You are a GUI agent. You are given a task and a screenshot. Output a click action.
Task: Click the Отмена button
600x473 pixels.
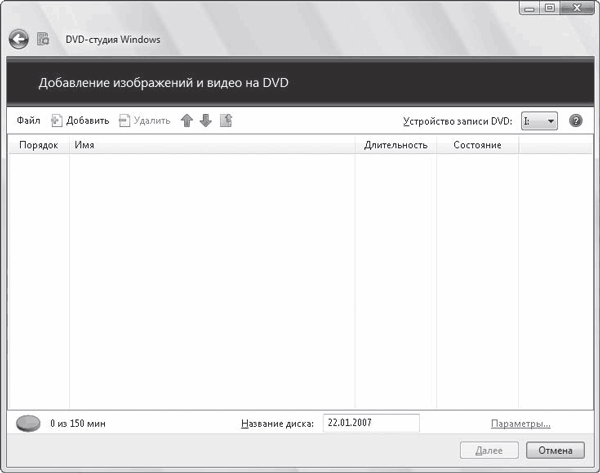click(x=555, y=450)
